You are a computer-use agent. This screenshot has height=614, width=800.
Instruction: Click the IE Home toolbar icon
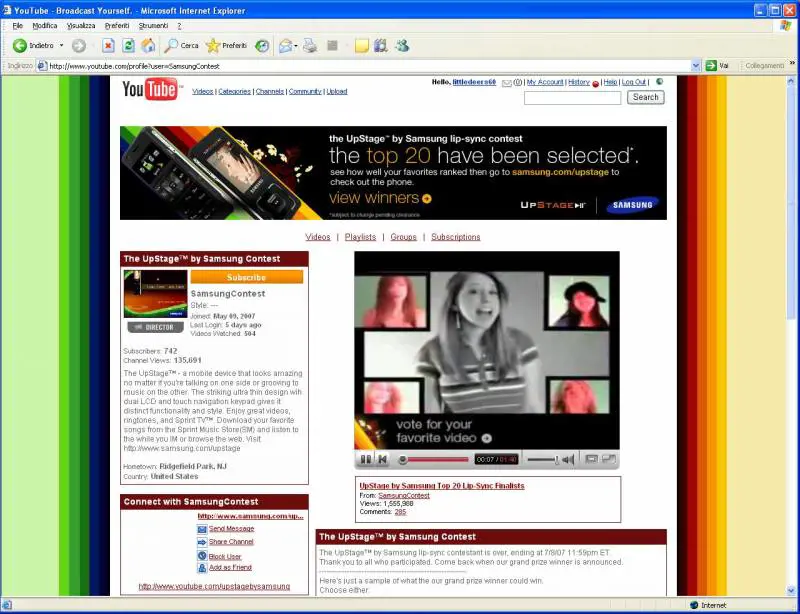148,45
